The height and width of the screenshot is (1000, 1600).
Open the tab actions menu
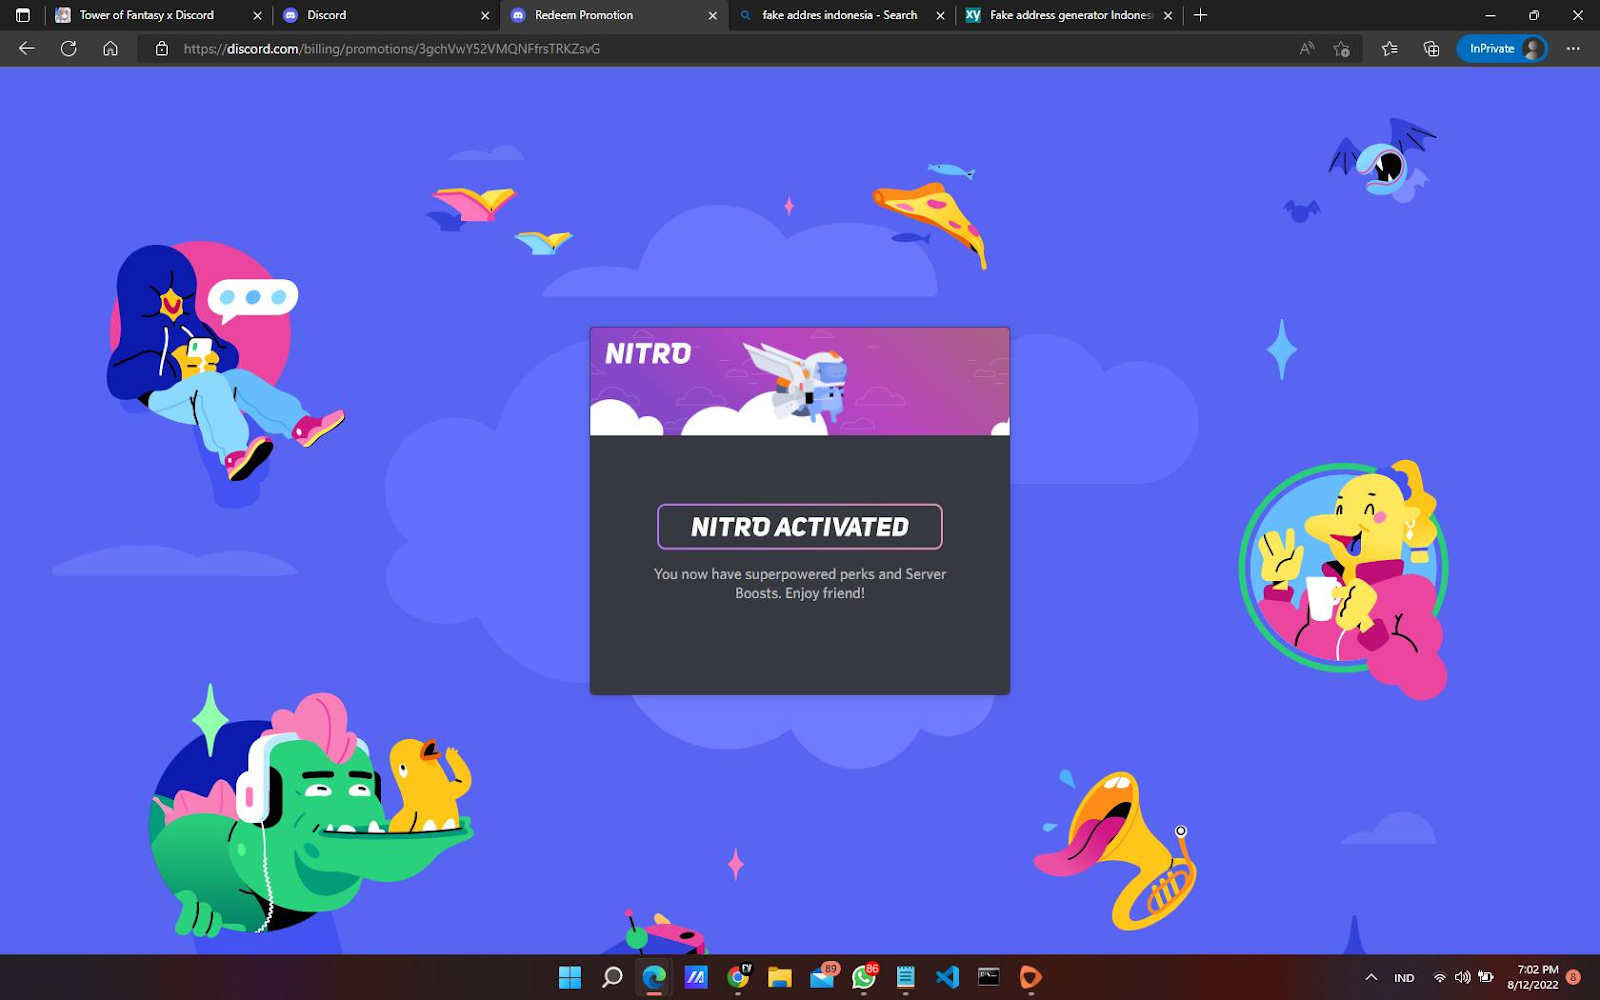pyautogui.click(x=22, y=15)
